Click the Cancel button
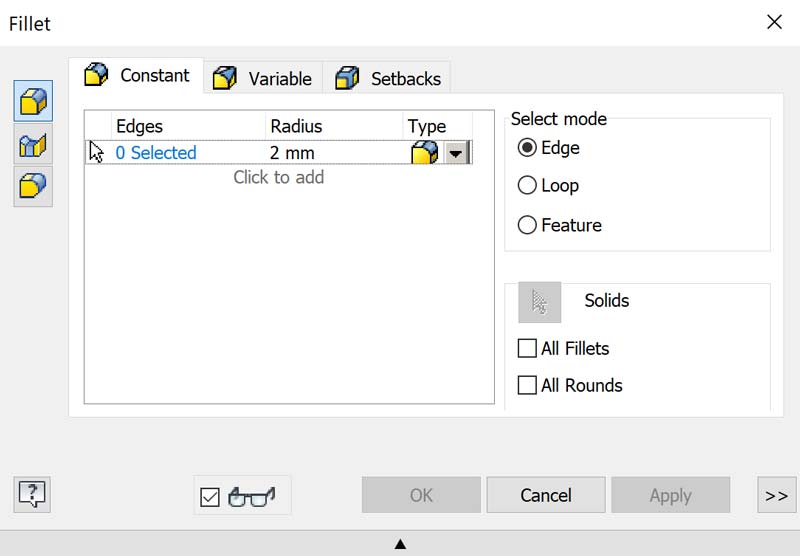800x556 pixels. pos(546,495)
